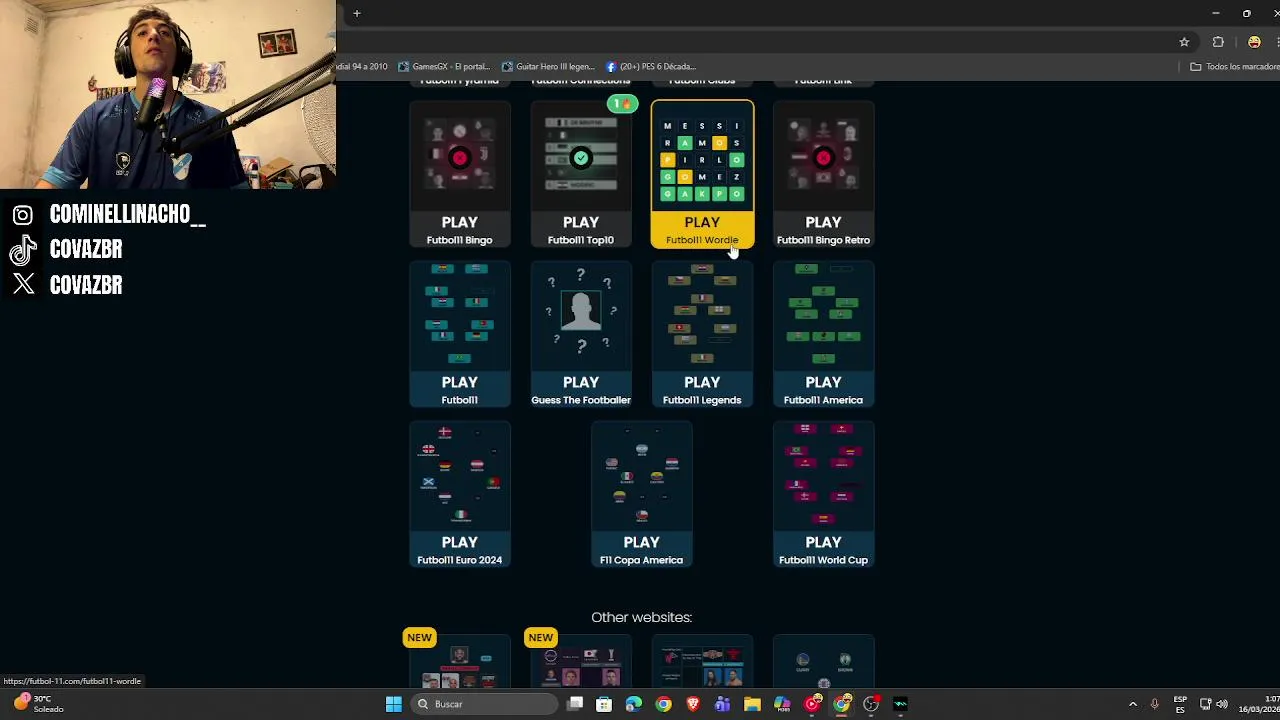
Task: Open File Explorer from taskbar
Action: 752,704
